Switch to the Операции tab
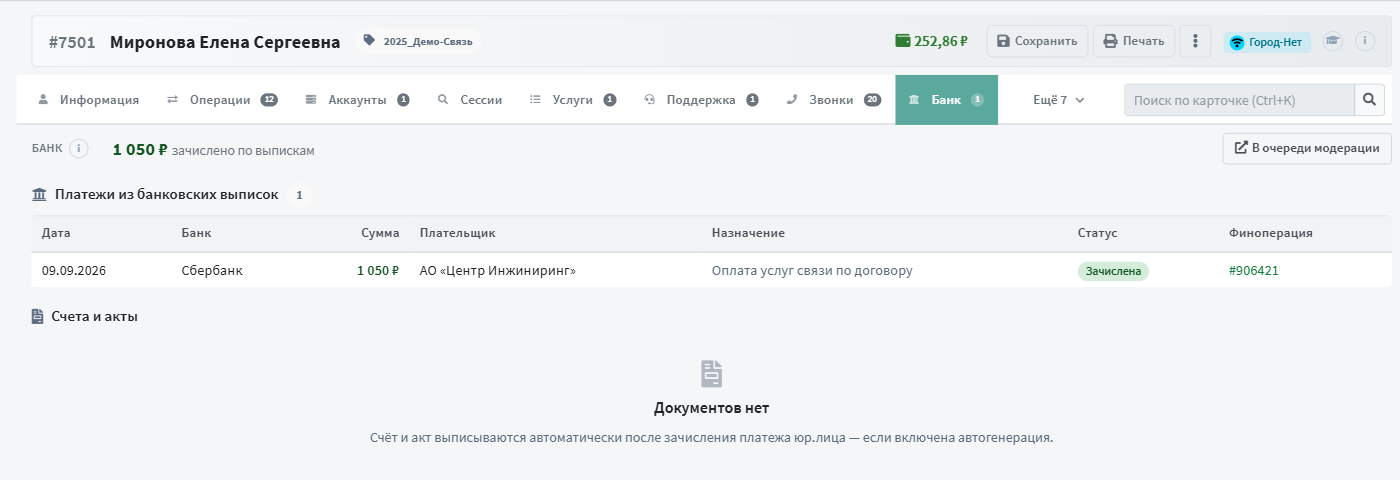1400x480 pixels. [x=222, y=100]
